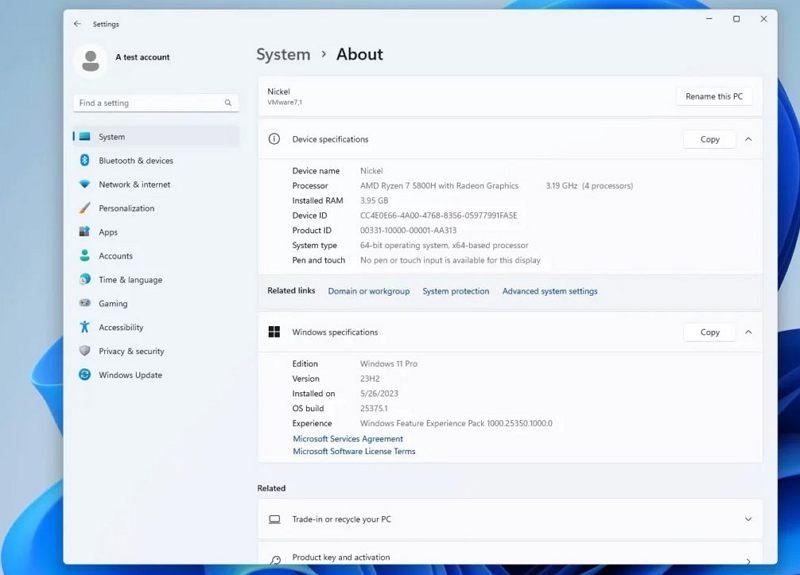Image resolution: width=800 pixels, height=575 pixels.
Task: Click the Trade-in laptop icon
Action: (274, 519)
